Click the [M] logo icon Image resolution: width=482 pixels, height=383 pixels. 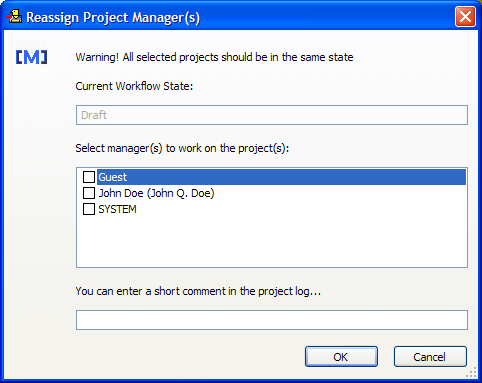point(32,57)
